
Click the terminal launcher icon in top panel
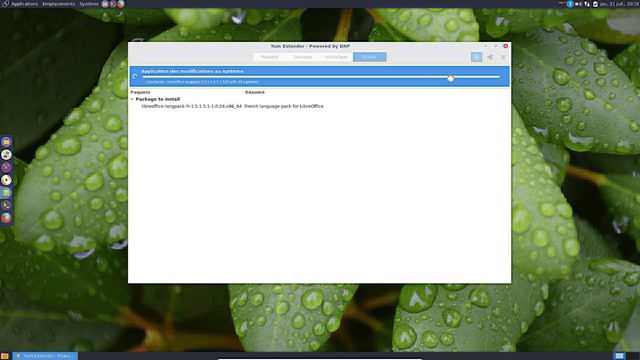pyautogui.click(x=113, y=4)
